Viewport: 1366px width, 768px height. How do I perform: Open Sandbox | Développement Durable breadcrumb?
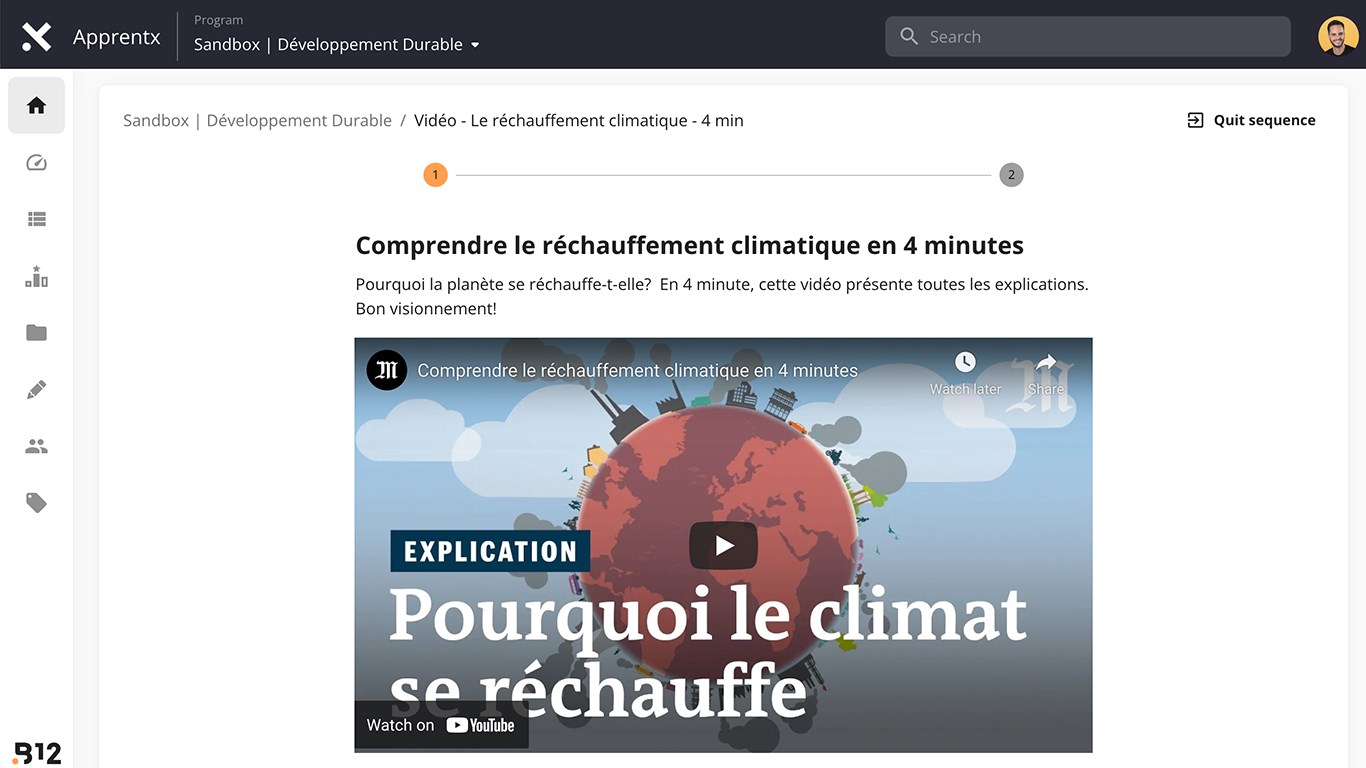[x=257, y=120]
